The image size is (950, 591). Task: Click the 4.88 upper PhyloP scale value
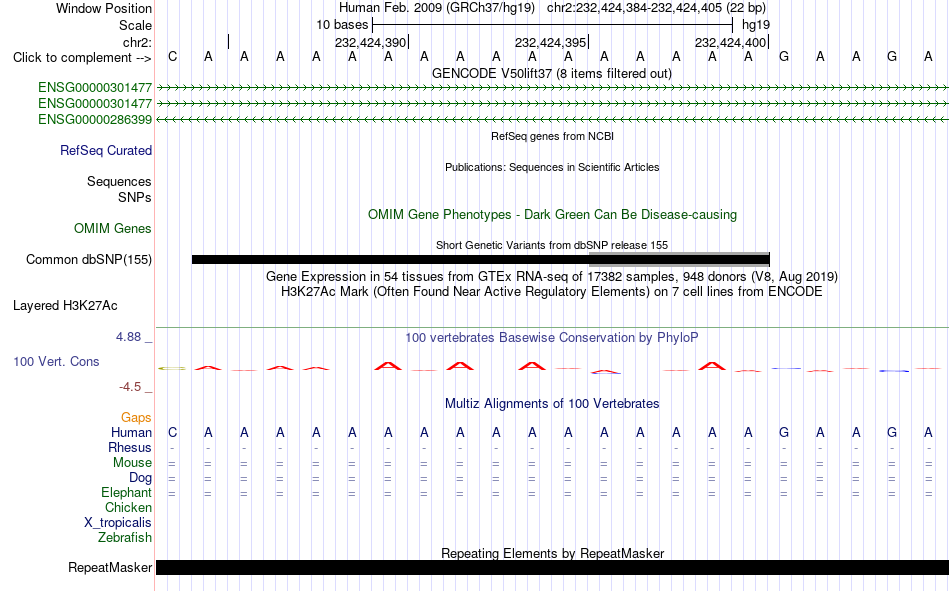128,337
